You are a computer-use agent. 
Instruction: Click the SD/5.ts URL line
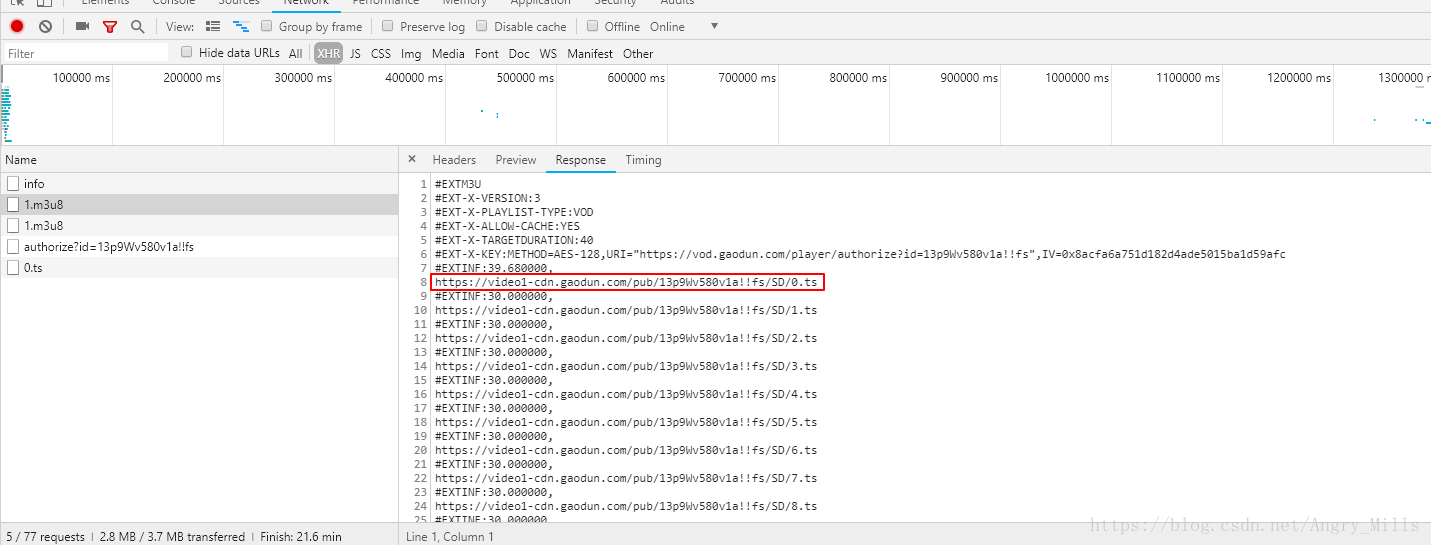pos(626,423)
